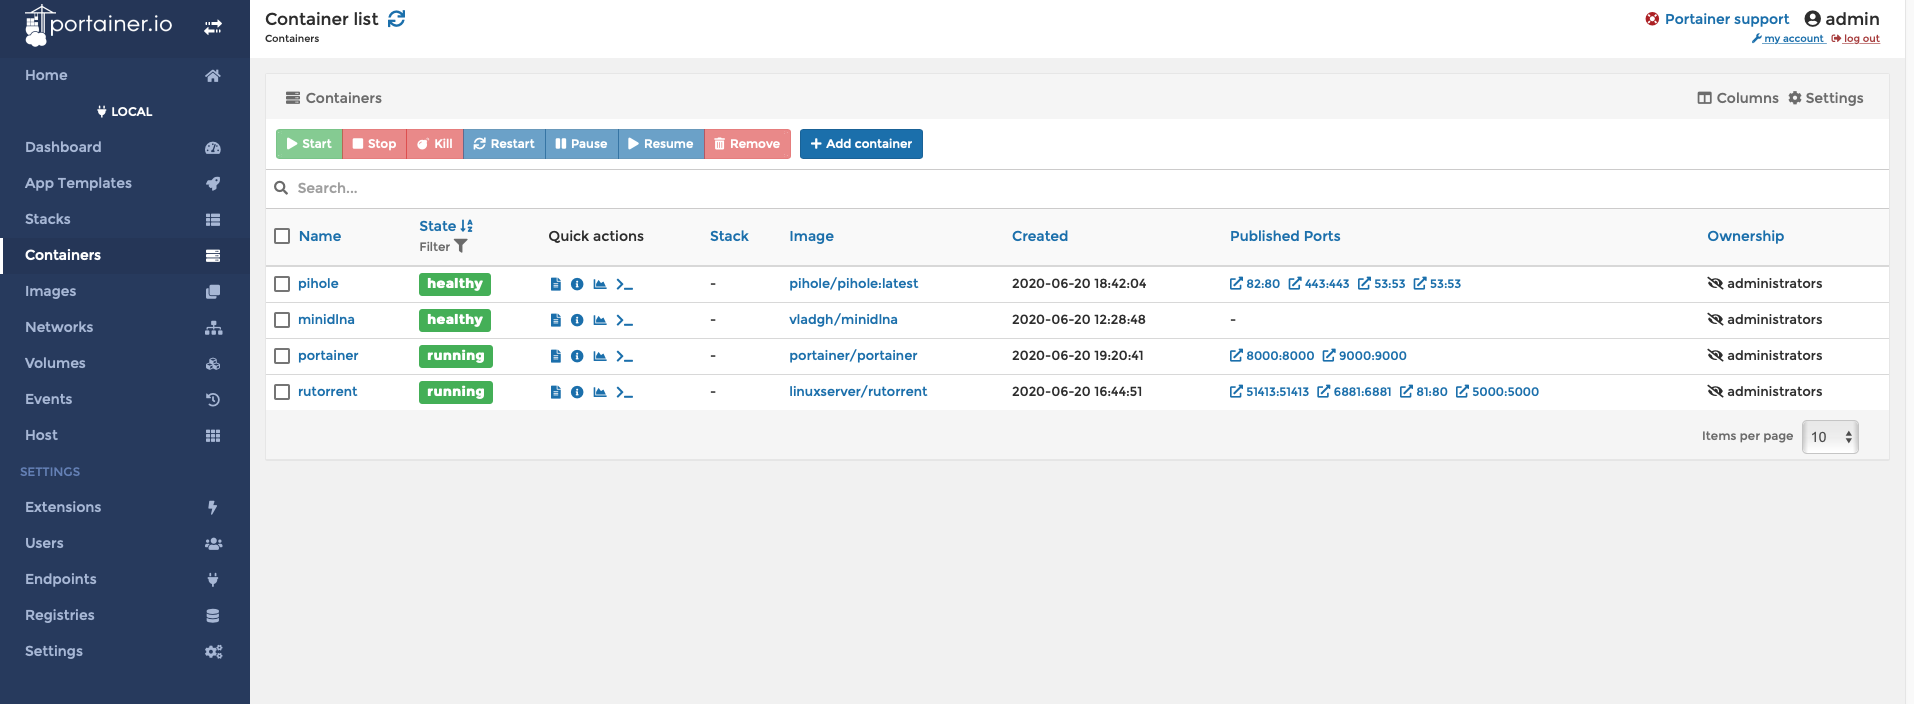
Task: Open Extensions settings page
Action: [x=125, y=507]
